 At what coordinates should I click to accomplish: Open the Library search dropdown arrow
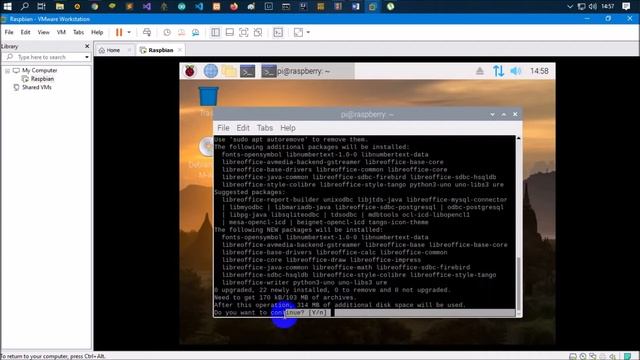(87, 57)
